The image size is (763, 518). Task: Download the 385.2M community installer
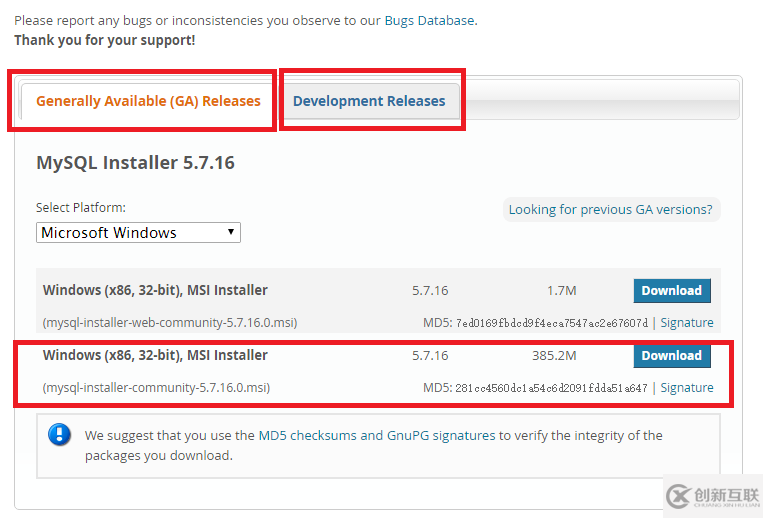672,356
